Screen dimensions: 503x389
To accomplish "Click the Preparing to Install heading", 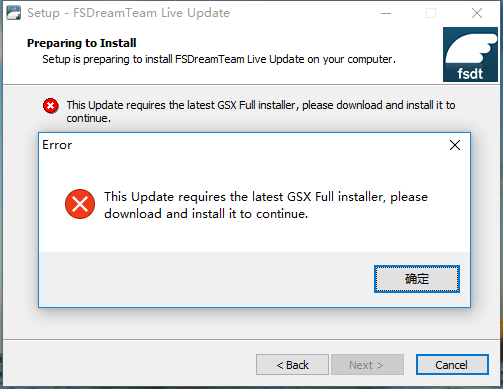I will tap(82, 43).
